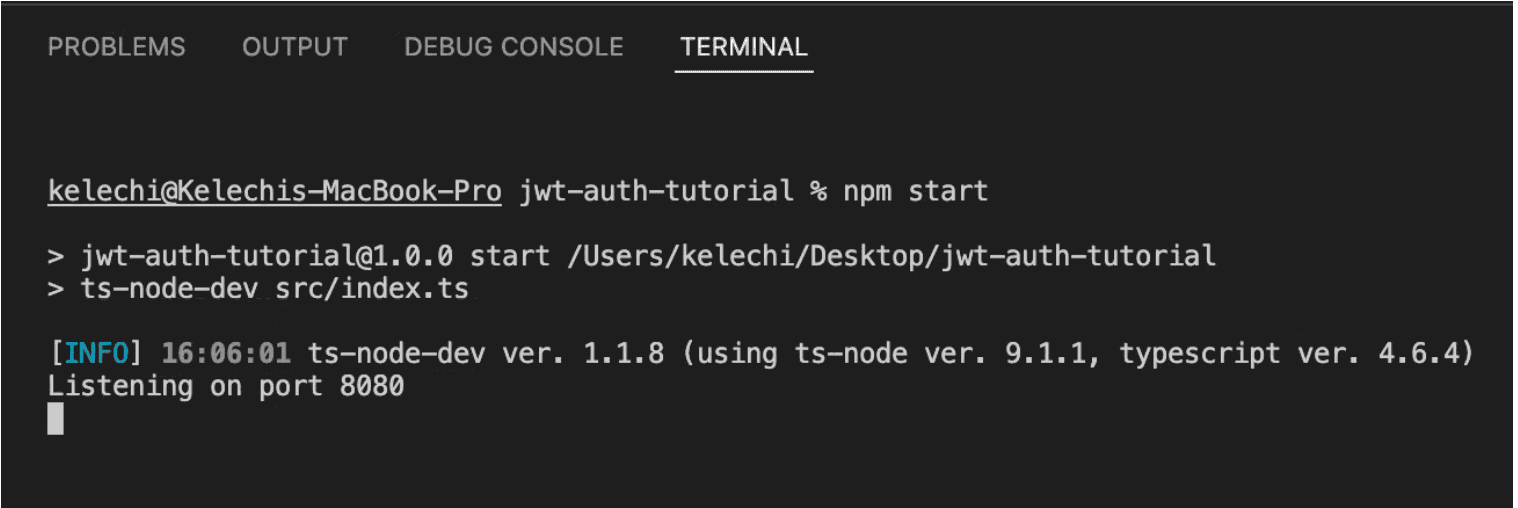Click the 16:06:01 timestamp

pos(226,353)
